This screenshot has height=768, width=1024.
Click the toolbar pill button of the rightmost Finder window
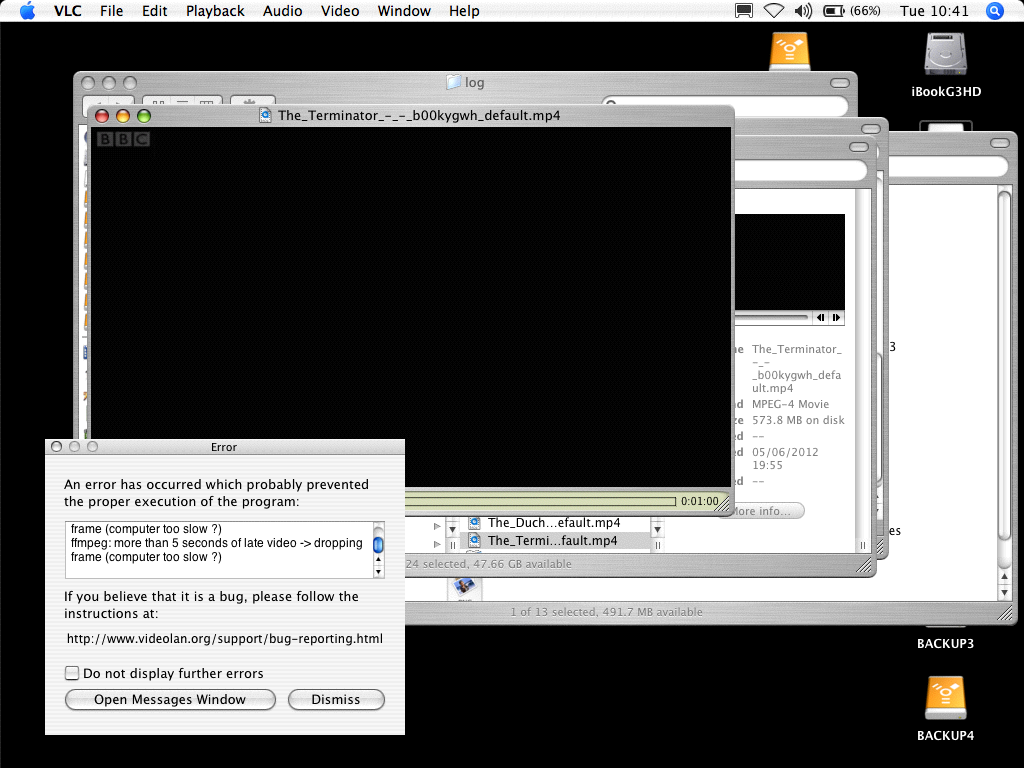pos(999,142)
